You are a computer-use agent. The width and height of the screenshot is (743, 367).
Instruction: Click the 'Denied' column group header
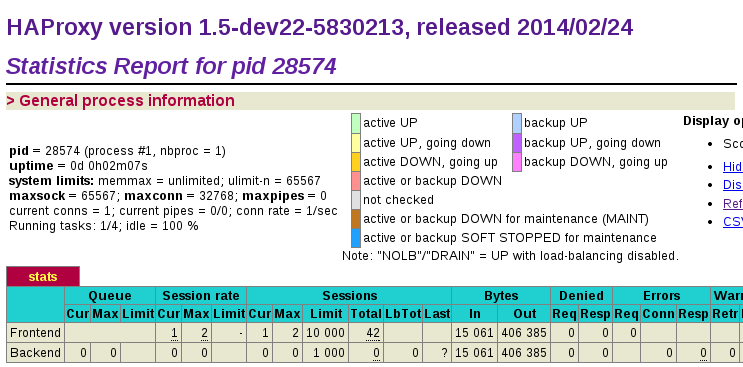pos(581,296)
